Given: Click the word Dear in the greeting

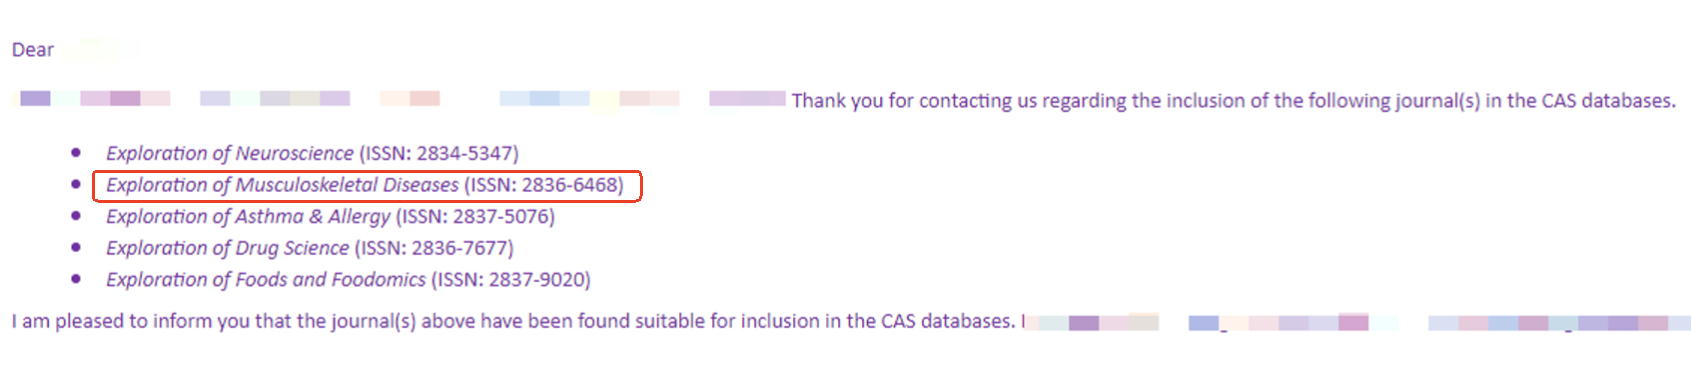Looking at the screenshot, I should pyautogui.click(x=33, y=50).
